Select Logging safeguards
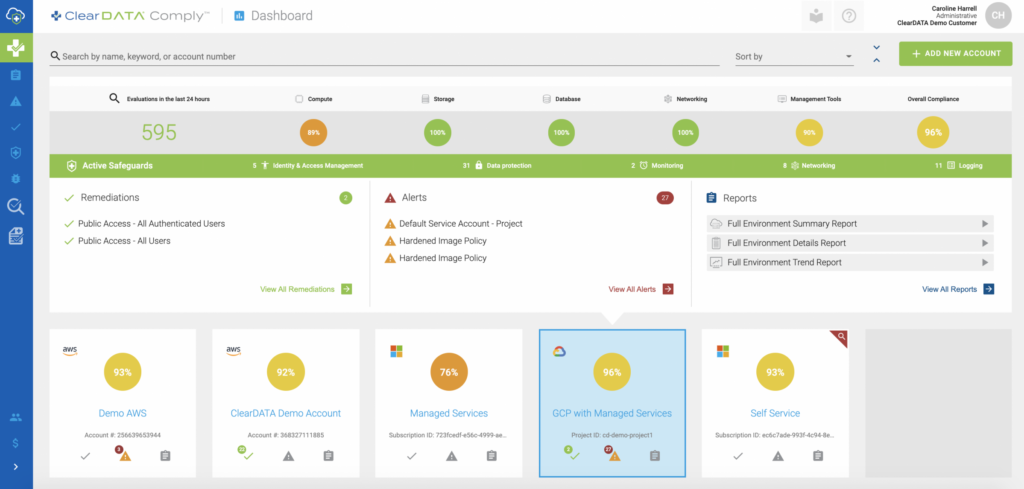The height and width of the screenshot is (489, 1024). pos(958,166)
